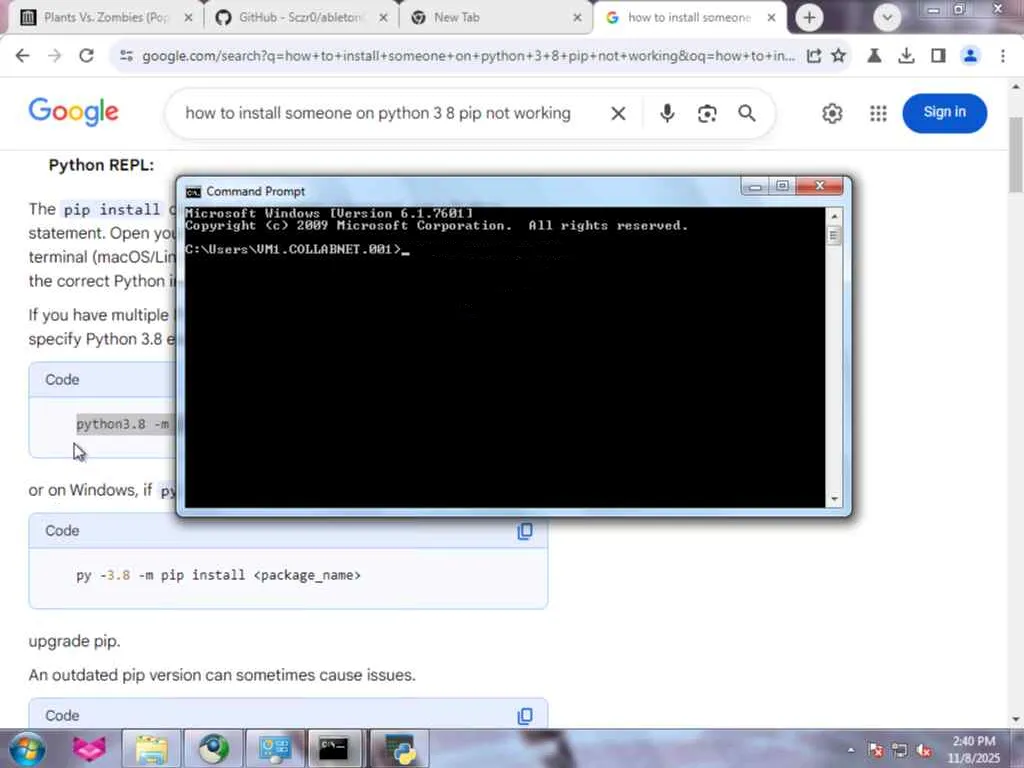Viewport: 1024px width, 768px height.
Task: Copy the py -3.8 pip install code
Action: tap(524, 531)
